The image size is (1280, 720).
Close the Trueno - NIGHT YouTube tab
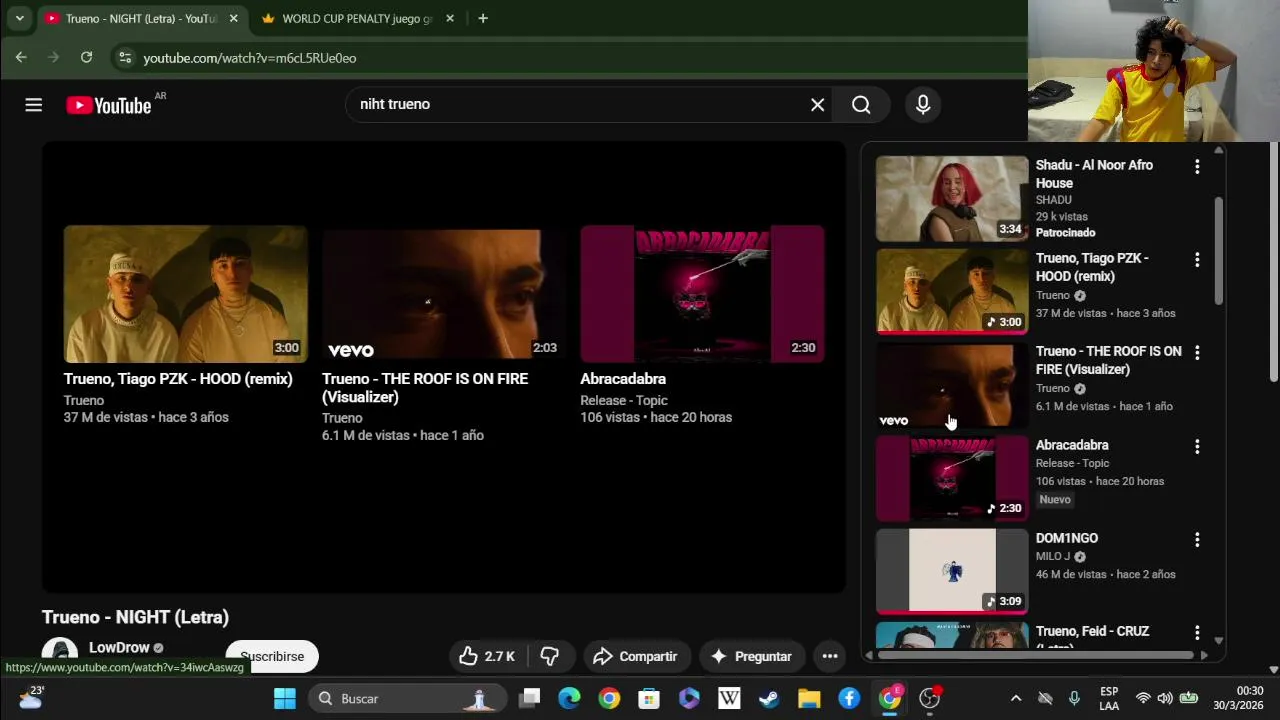234,19
